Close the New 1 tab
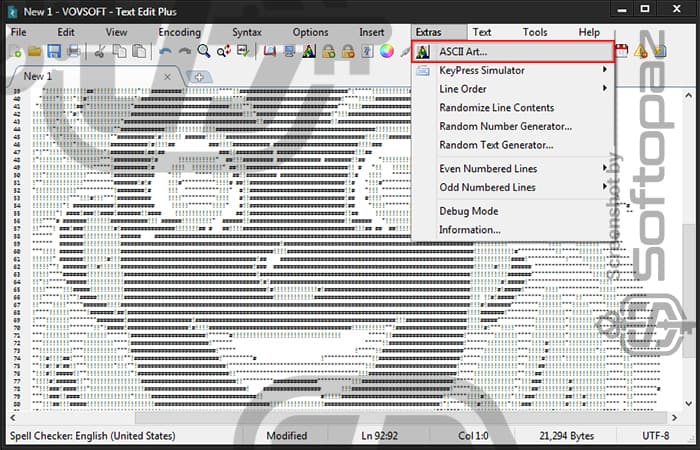700x450 pixels. click(167, 77)
